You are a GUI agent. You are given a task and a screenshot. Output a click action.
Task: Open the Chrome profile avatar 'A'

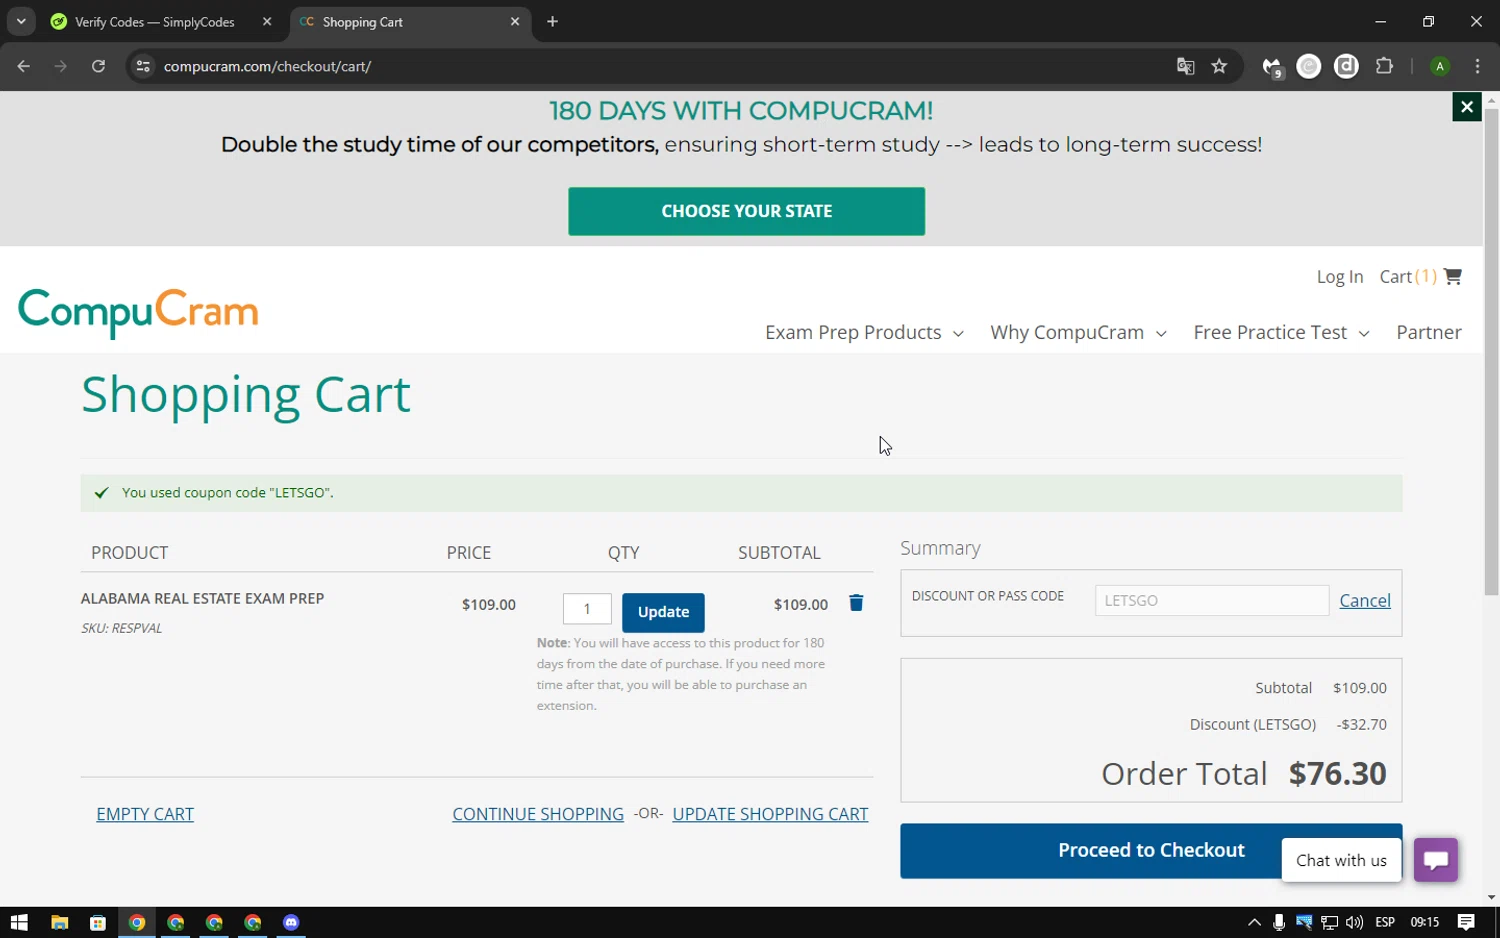pos(1440,66)
